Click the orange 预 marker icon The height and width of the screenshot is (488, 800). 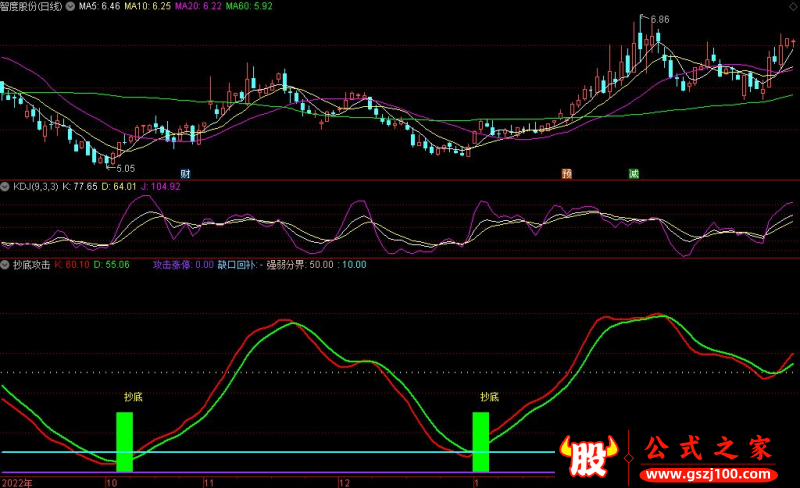567,173
